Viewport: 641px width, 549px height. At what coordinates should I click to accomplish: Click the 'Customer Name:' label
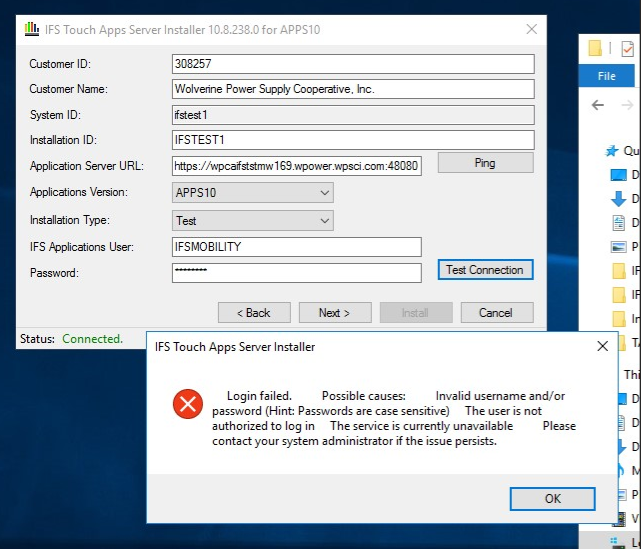point(68,89)
